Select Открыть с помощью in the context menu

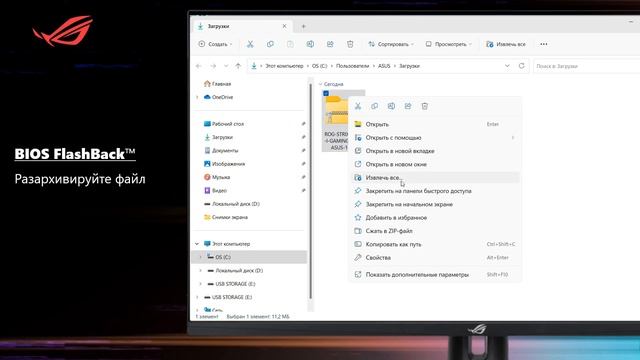pos(435,138)
